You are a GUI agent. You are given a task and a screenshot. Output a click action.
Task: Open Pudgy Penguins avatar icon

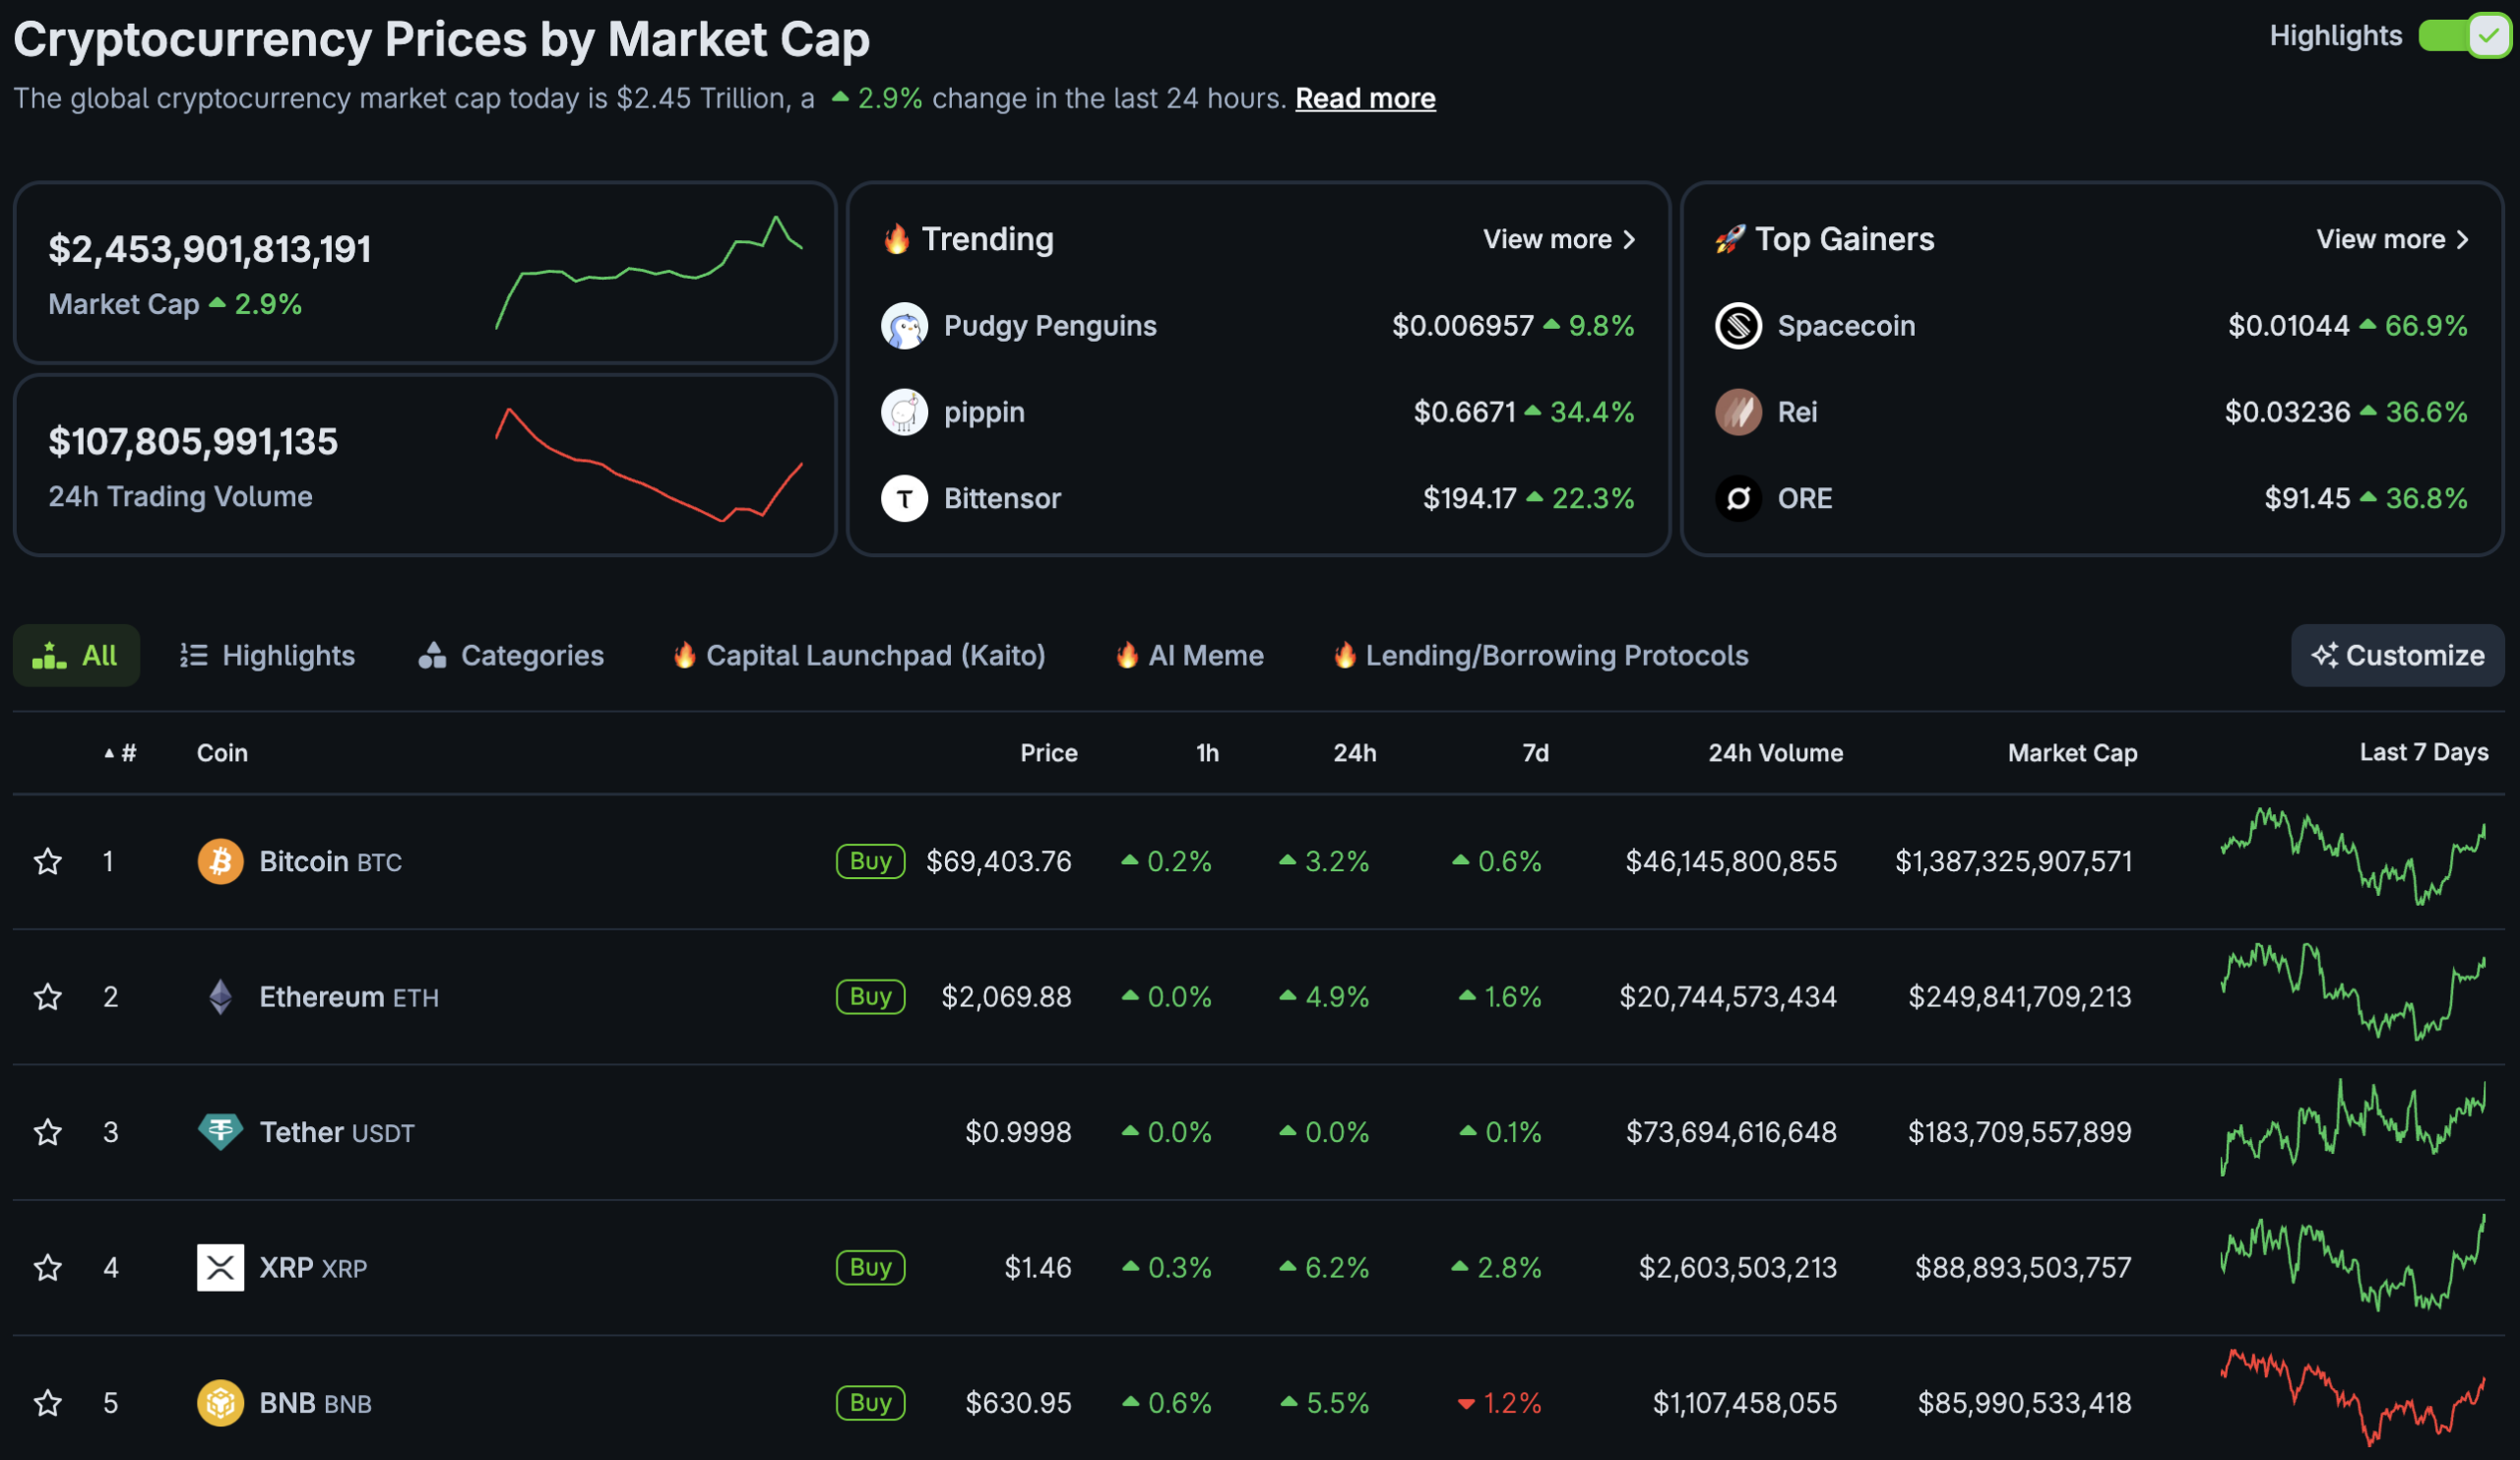(904, 326)
